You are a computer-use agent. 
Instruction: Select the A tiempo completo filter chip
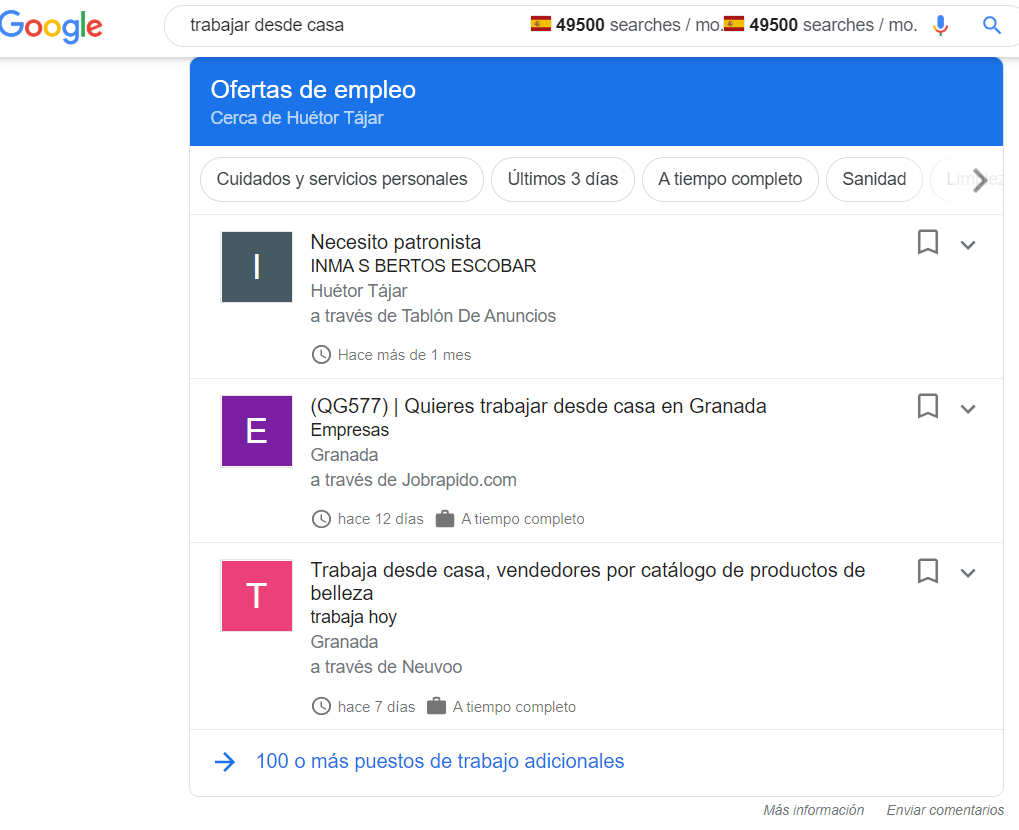pyautogui.click(x=730, y=179)
